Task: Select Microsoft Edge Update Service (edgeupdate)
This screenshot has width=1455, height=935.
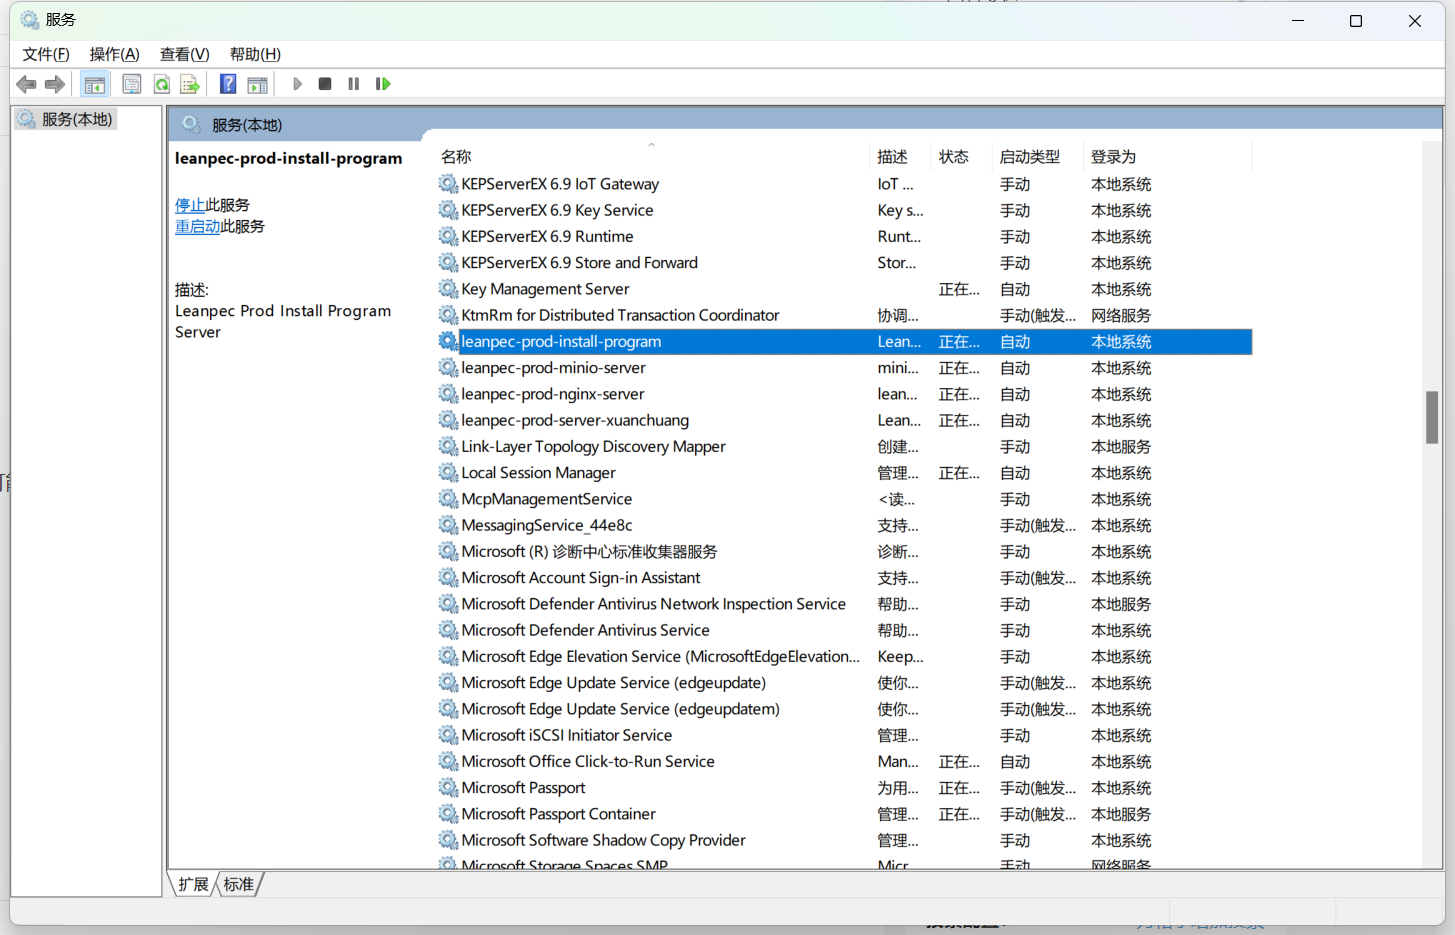Action: (844, 682)
